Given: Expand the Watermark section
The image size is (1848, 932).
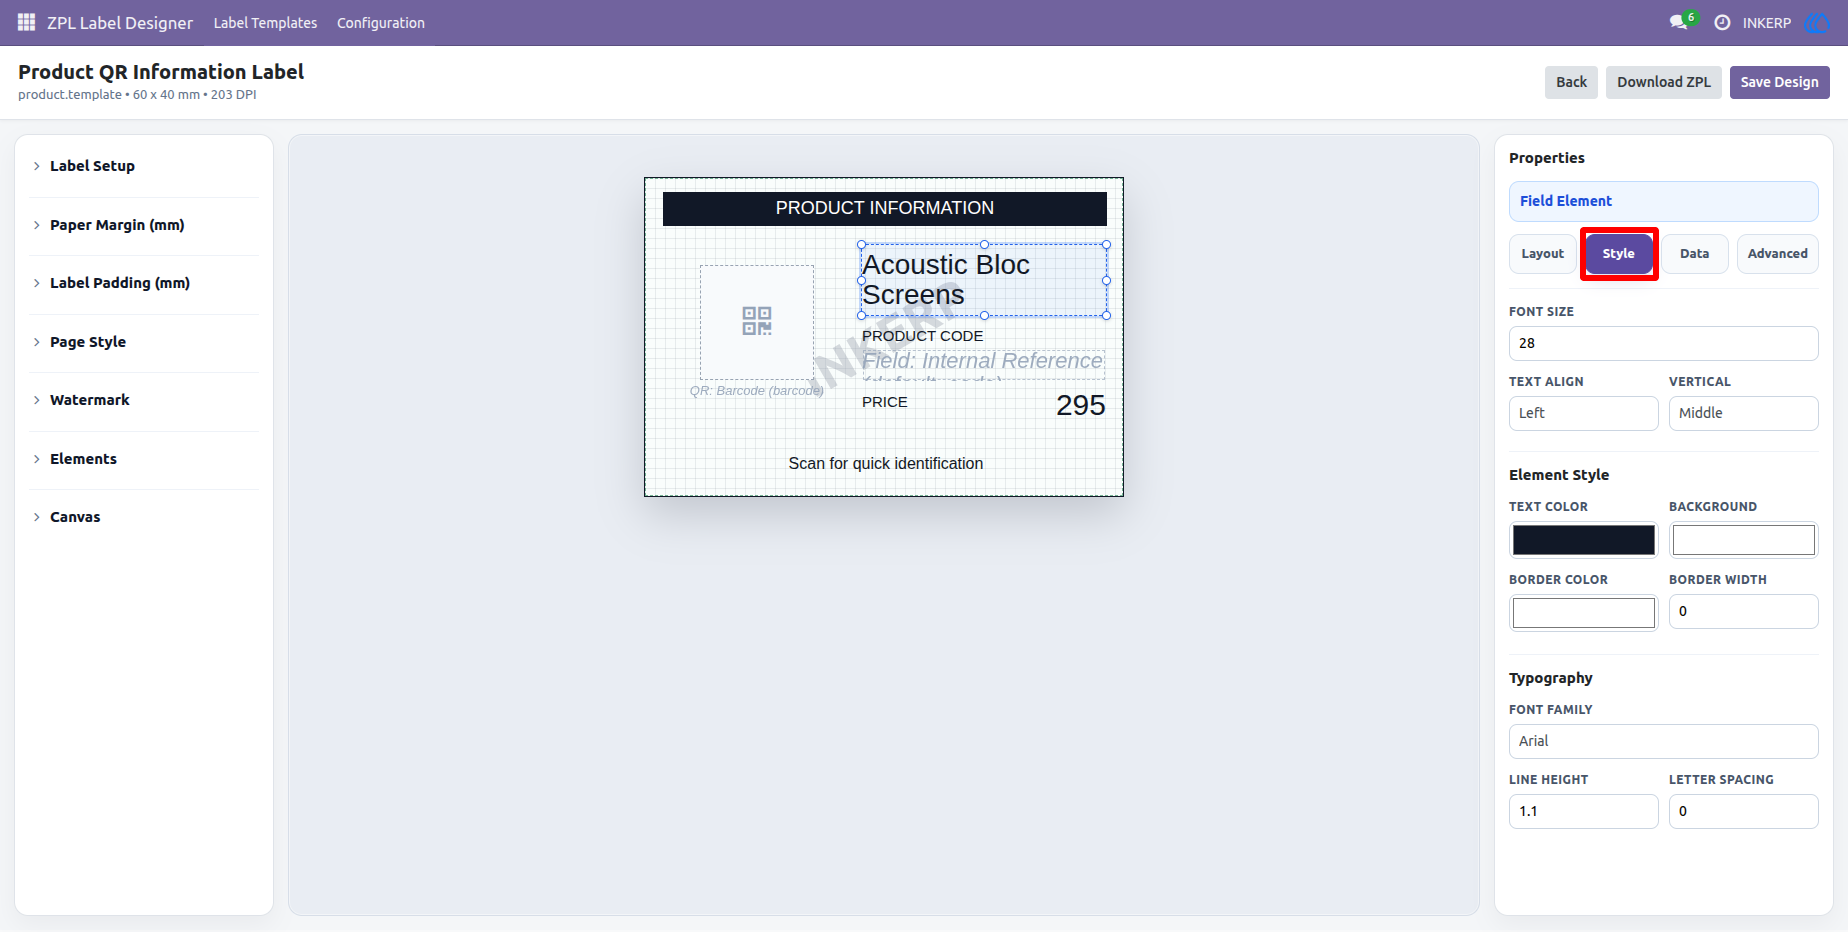Looking at the screenshot, I should click(144, 400).
